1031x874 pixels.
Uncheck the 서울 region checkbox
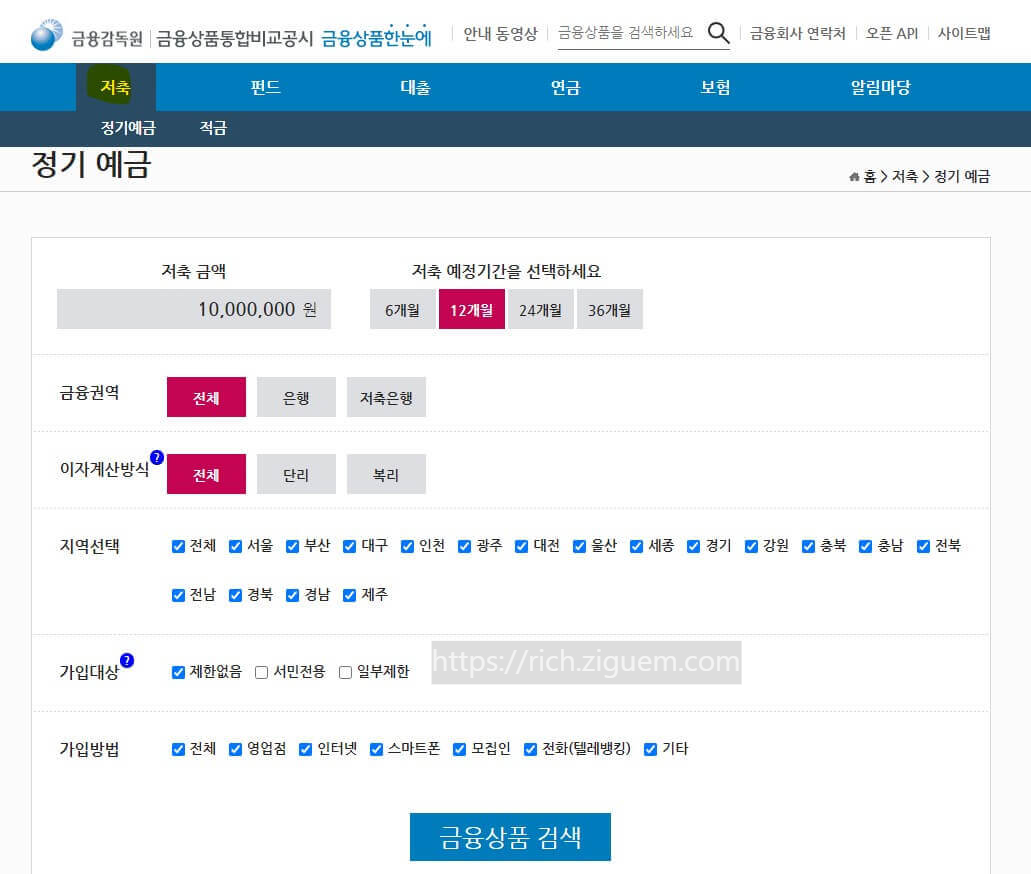click(235, 546)
